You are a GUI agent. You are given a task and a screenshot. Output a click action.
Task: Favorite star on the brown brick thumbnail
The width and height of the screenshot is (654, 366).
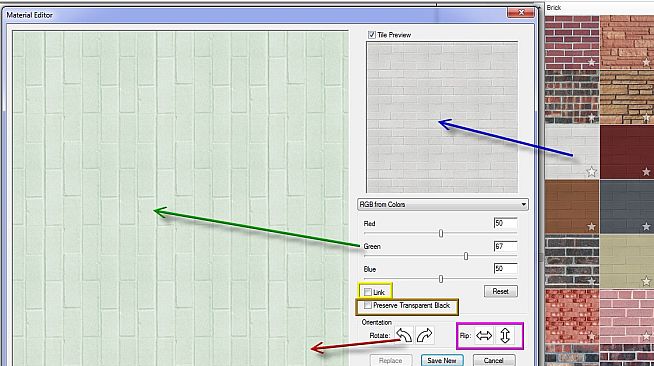(x=591, y=226)
